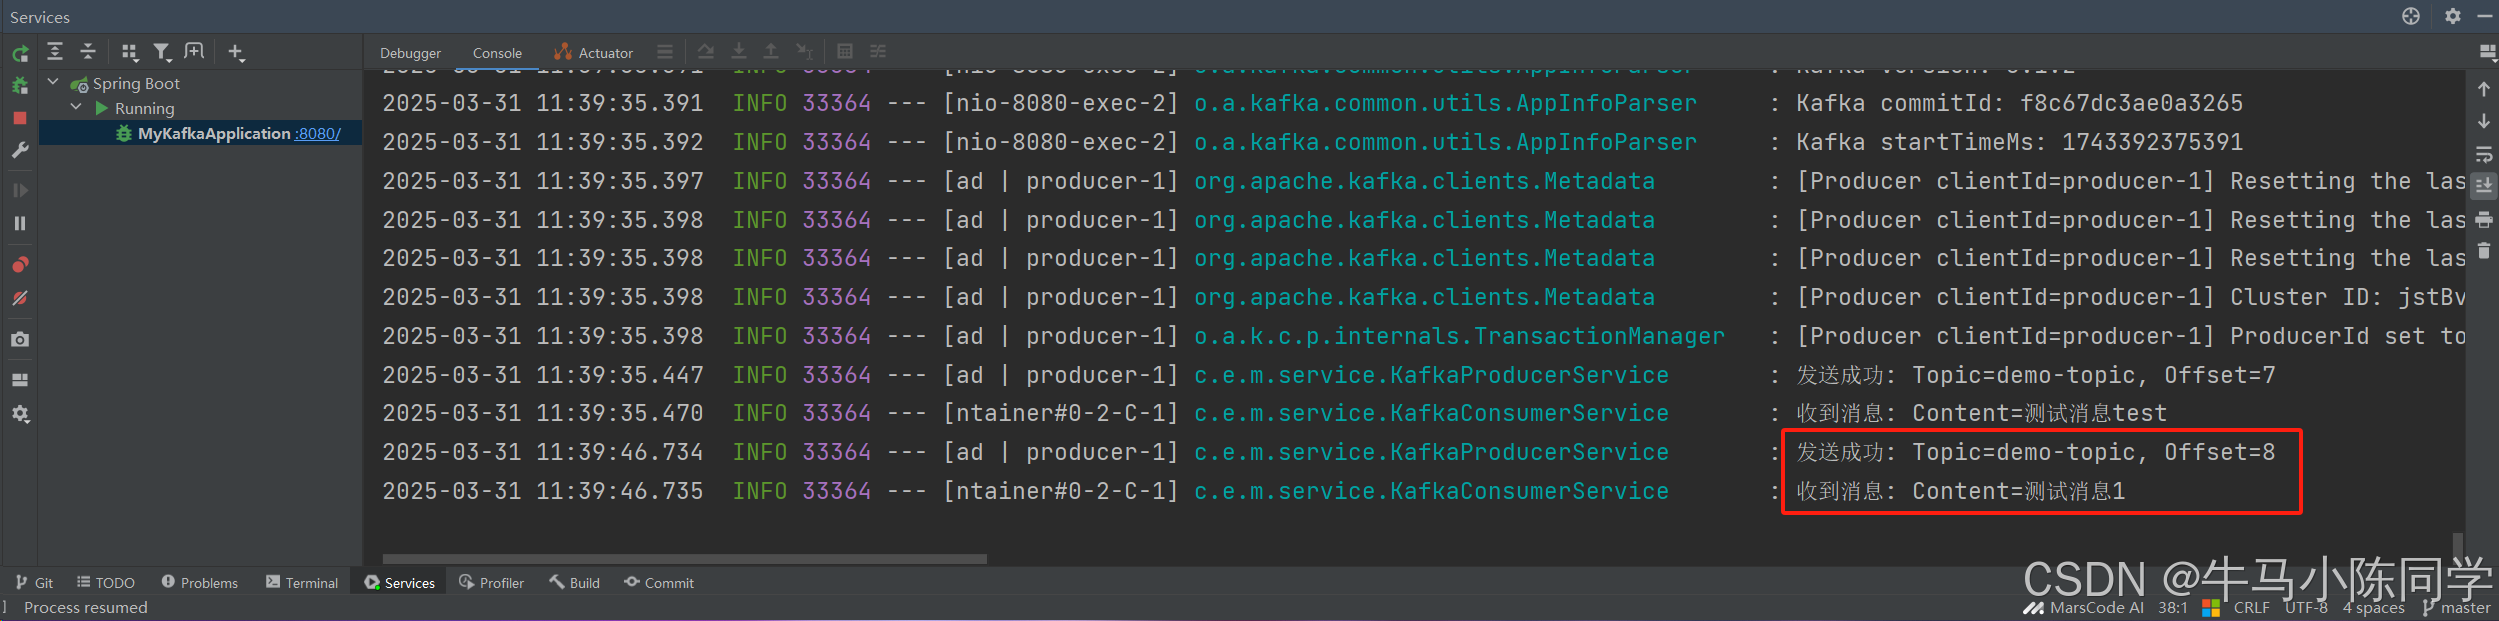Switch to the Debugger tab
The height and width of the screenshot is (621, 2499).
(x=410, y=53)
